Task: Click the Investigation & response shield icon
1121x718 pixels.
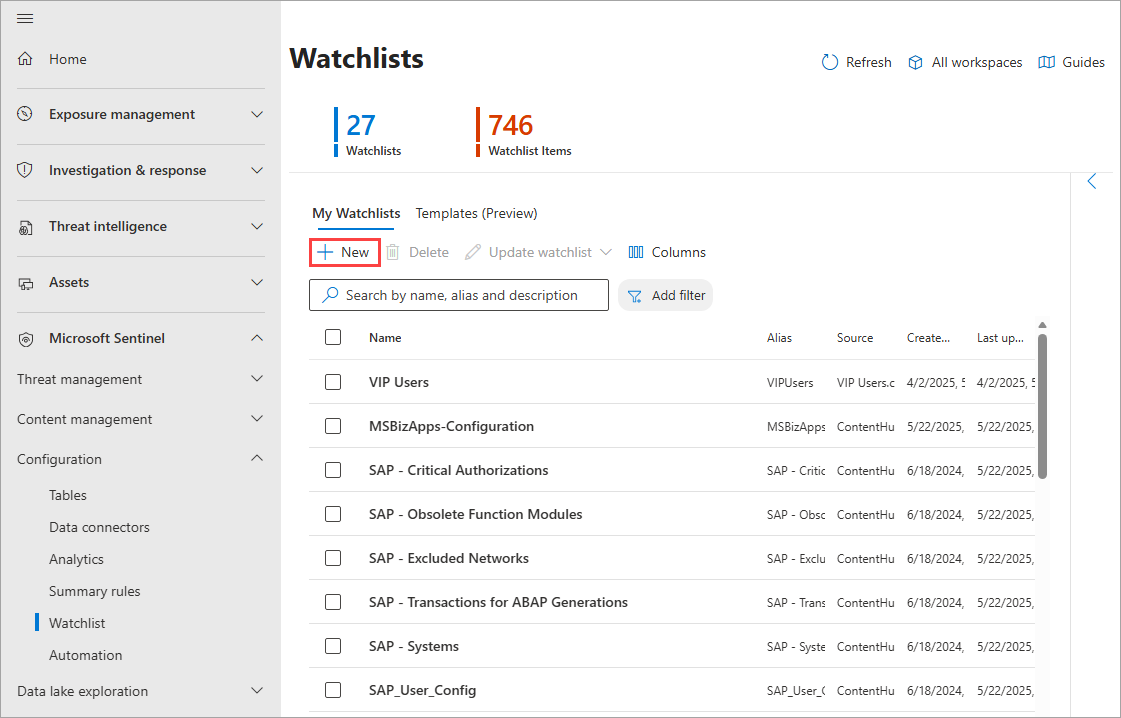Action: point(25,170)
